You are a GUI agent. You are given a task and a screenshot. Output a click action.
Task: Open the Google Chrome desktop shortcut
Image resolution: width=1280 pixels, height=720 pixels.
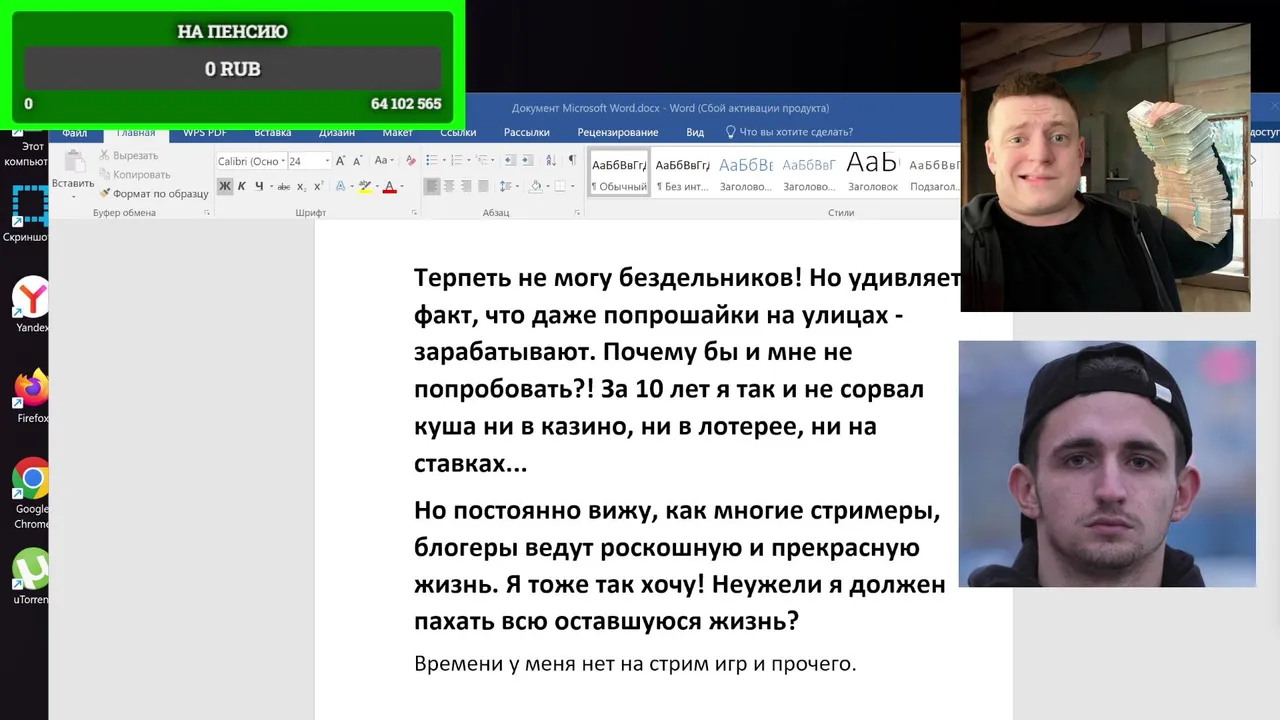[x=32, y=492]
